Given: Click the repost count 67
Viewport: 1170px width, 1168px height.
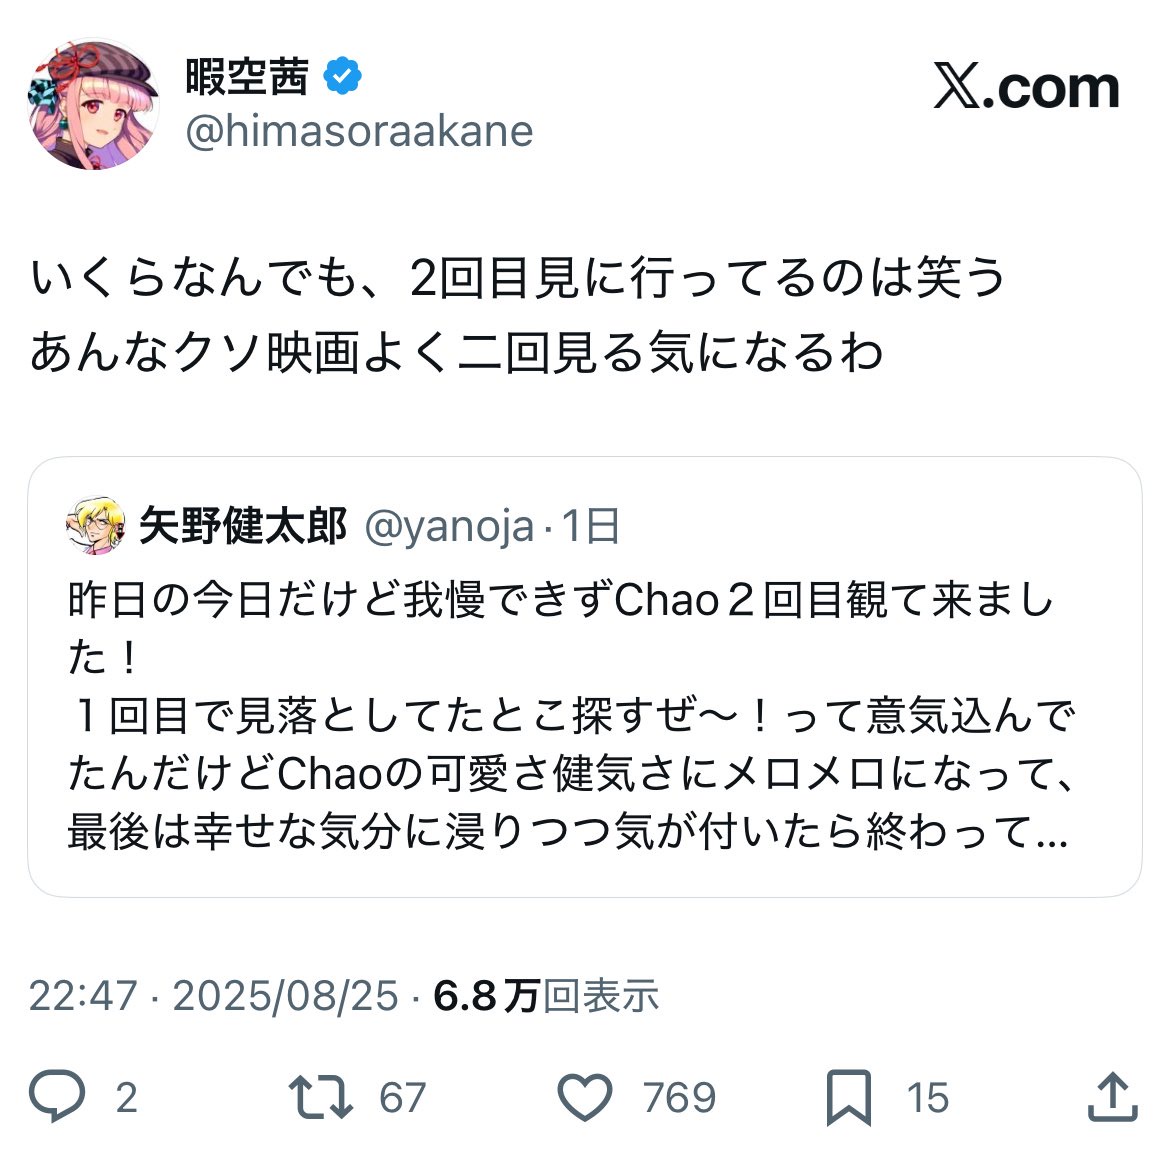Looking at the screenshot, I should tap(402, 1098).
